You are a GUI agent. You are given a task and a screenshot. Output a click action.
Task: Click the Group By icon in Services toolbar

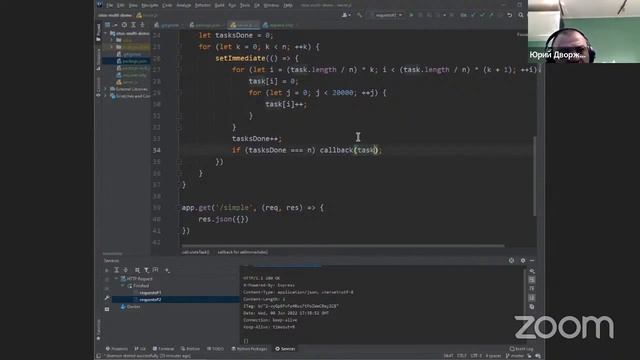(x=137, y=270)
